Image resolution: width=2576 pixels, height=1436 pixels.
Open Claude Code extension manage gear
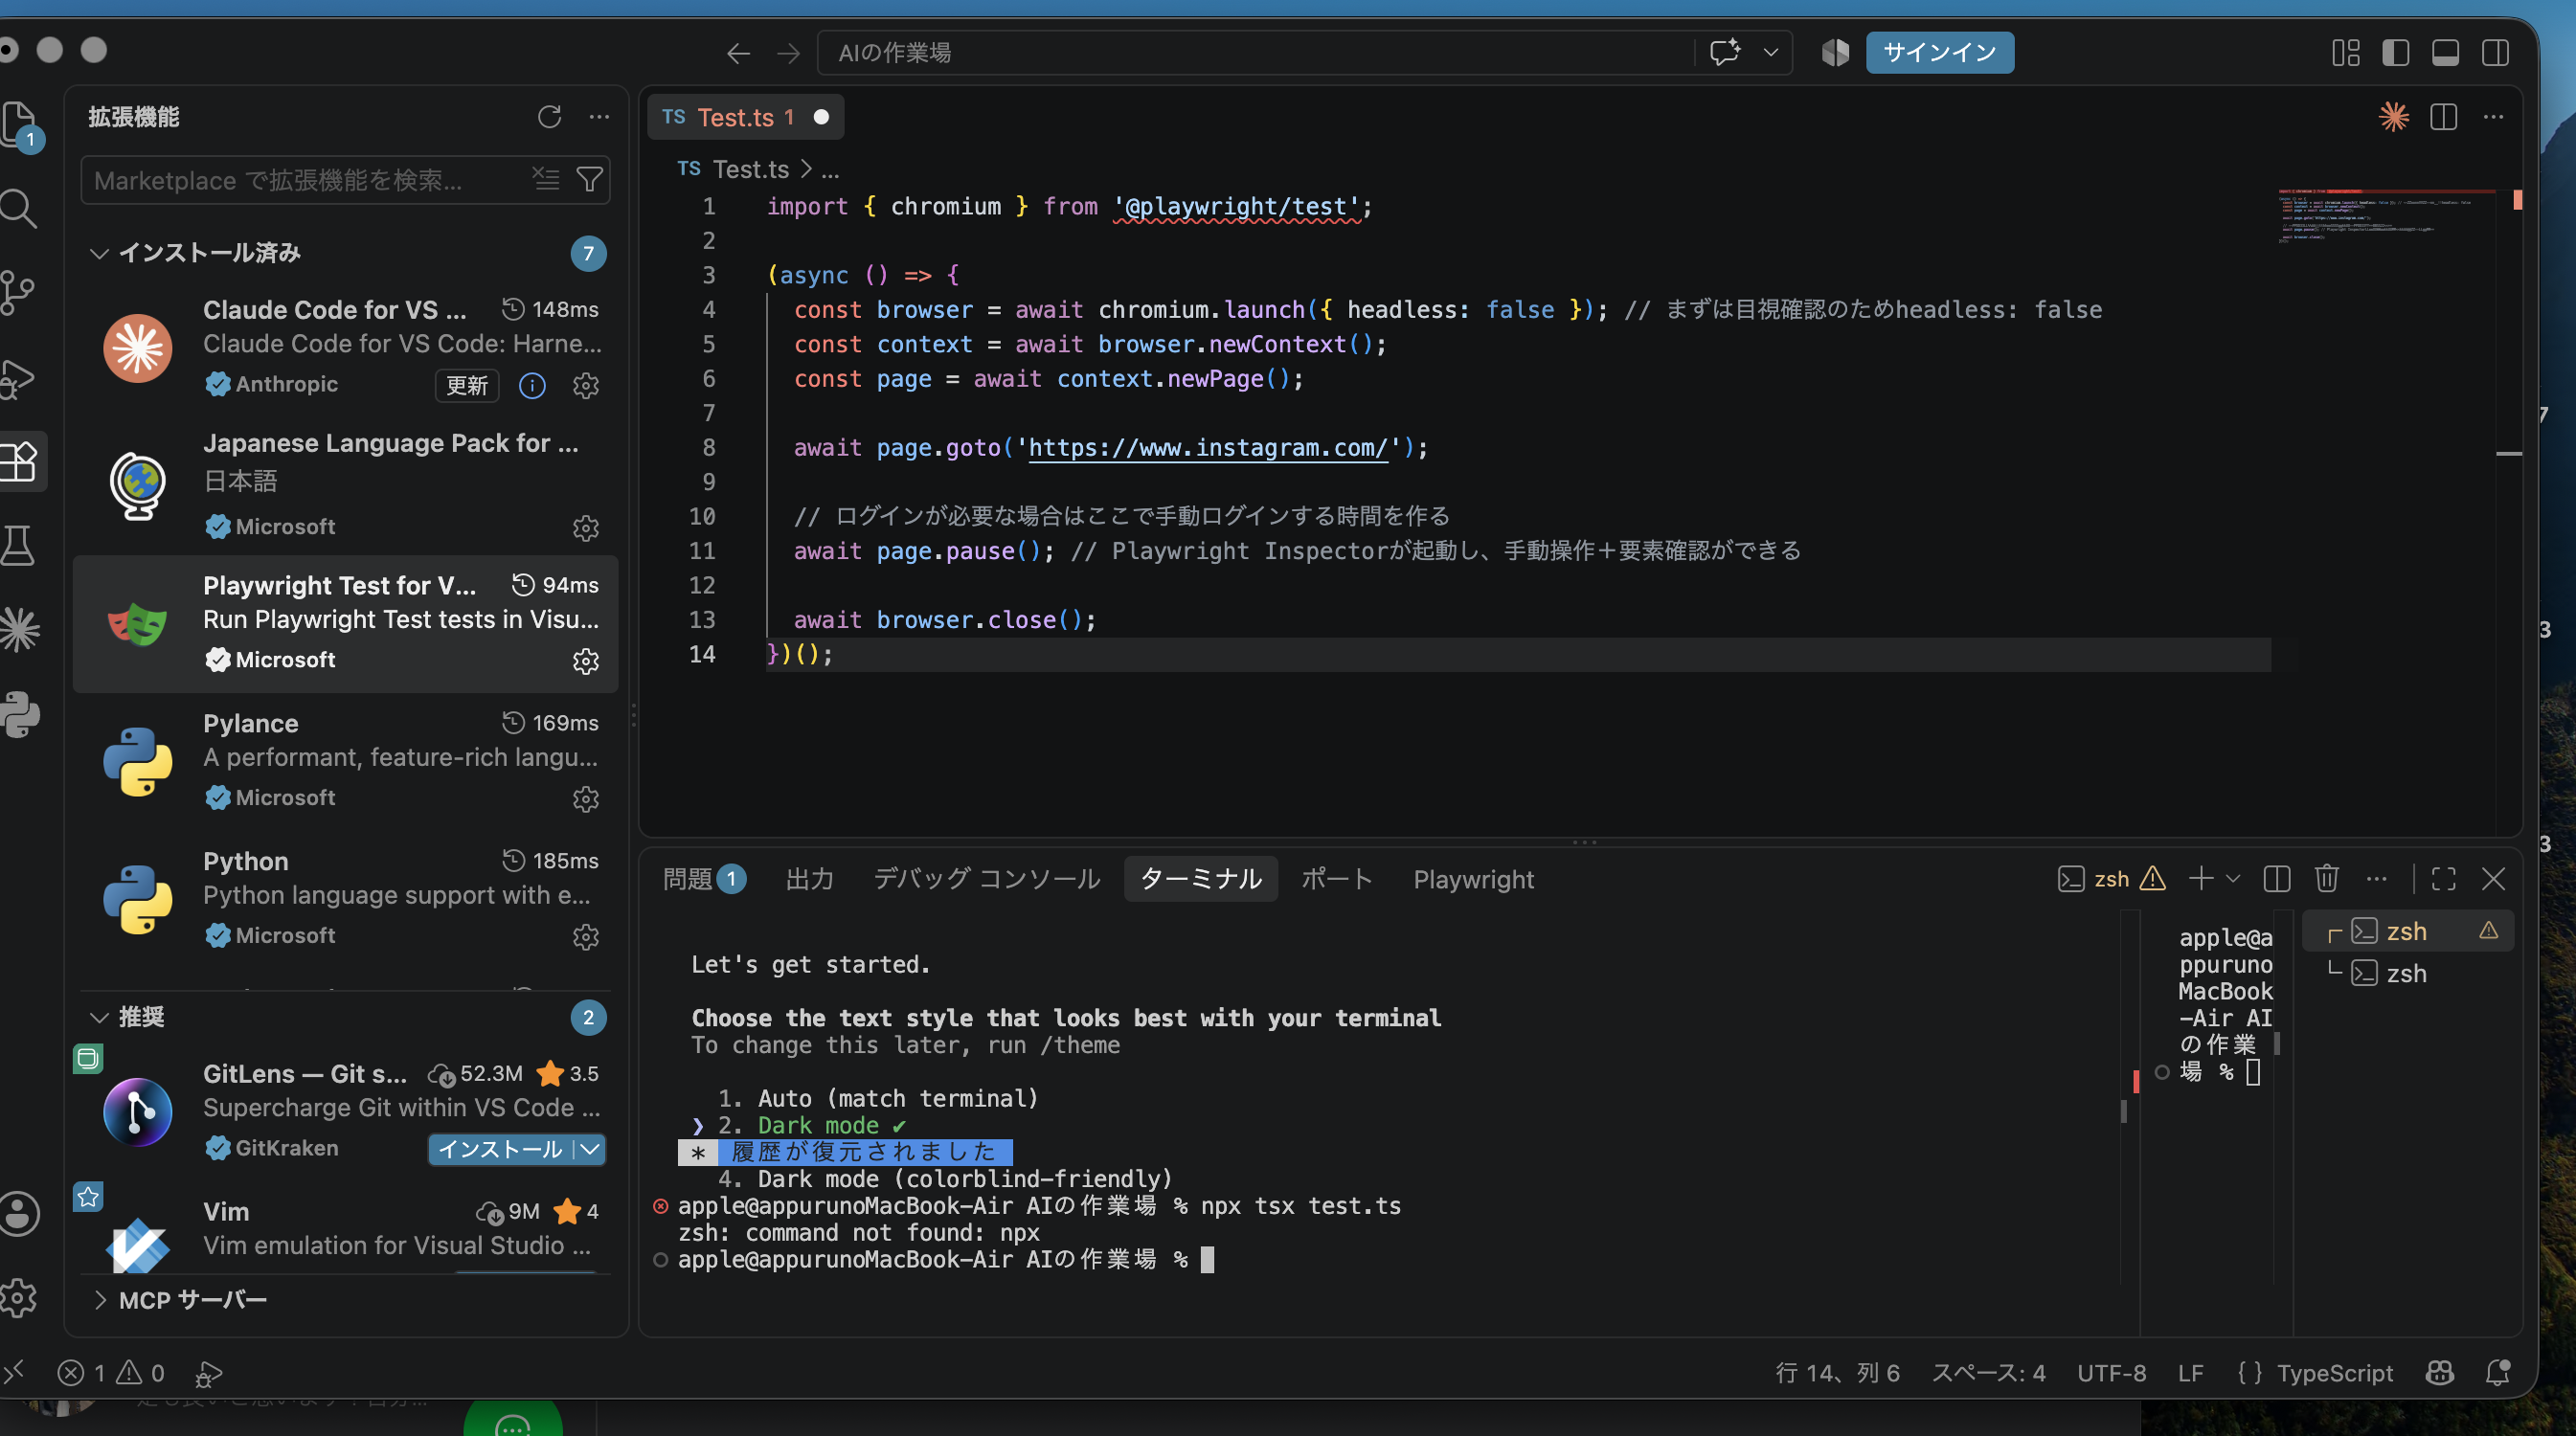586,385
